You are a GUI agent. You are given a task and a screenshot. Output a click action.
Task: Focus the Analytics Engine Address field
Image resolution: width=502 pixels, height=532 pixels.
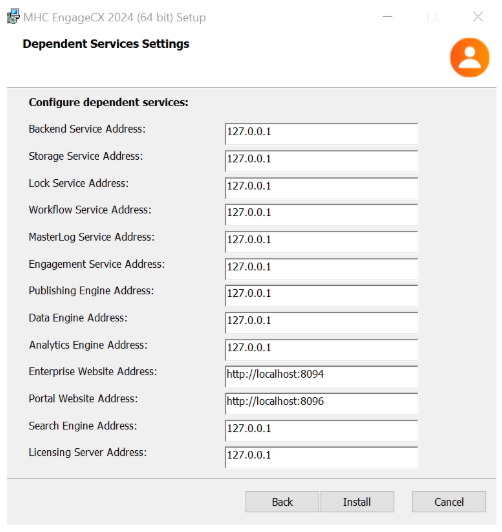321,350
